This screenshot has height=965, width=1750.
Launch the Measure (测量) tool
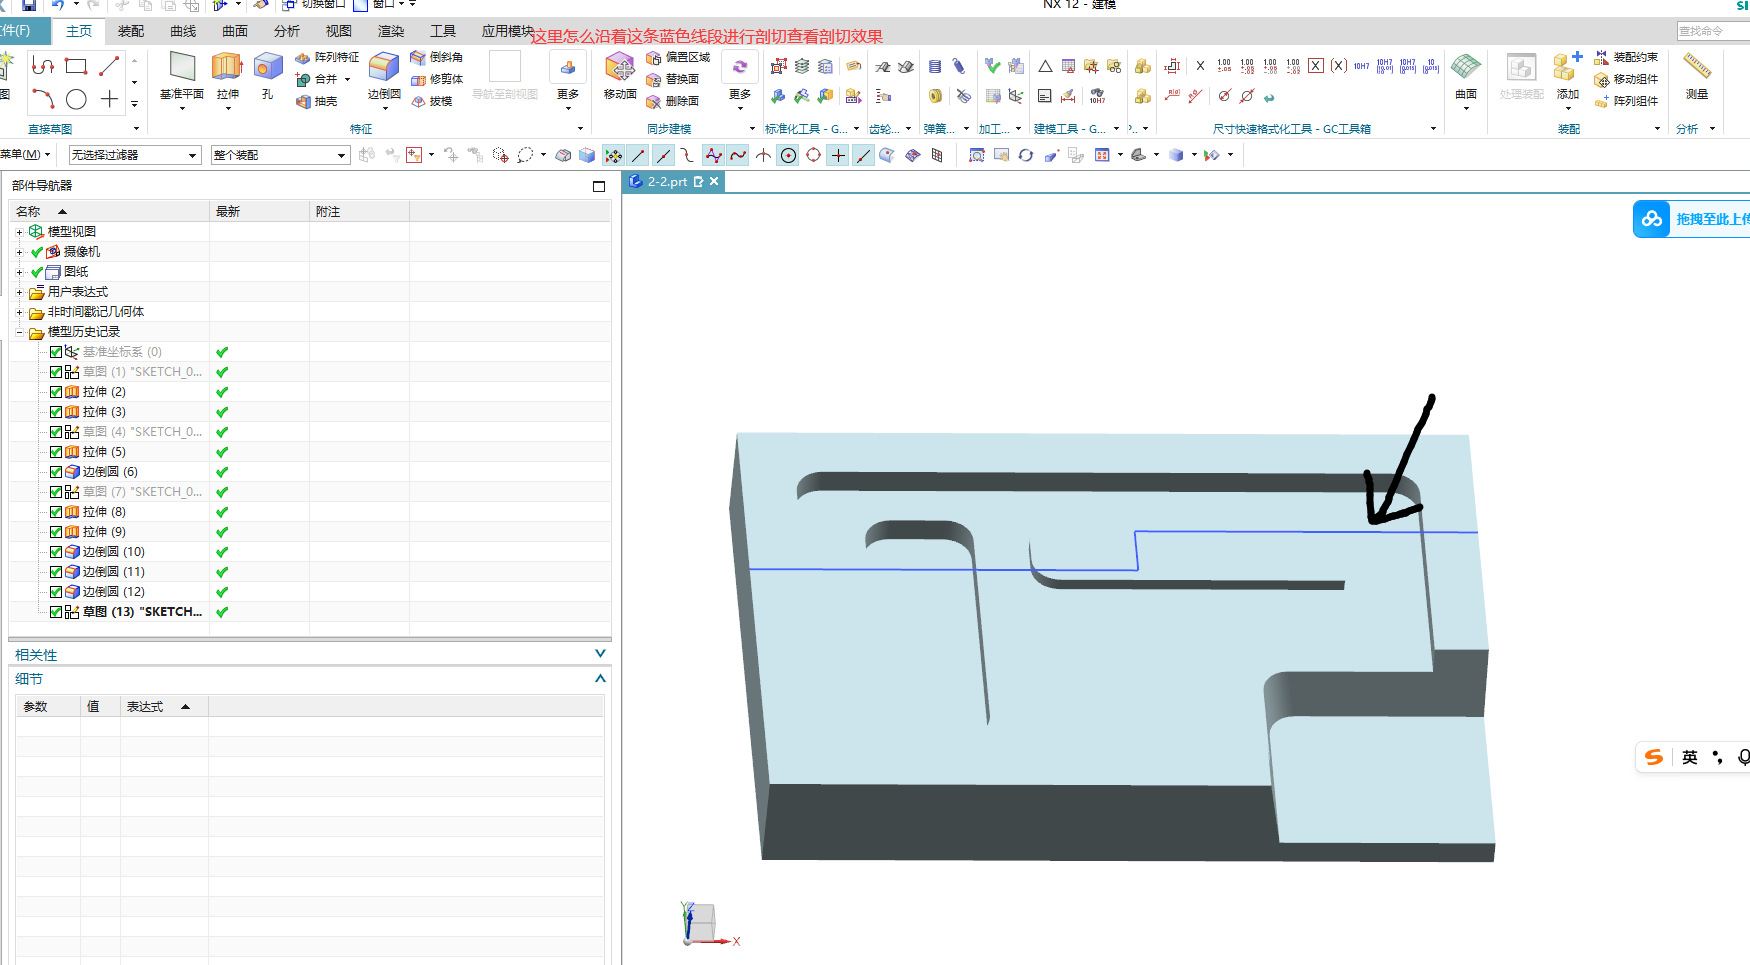[x=1697, y=76]
